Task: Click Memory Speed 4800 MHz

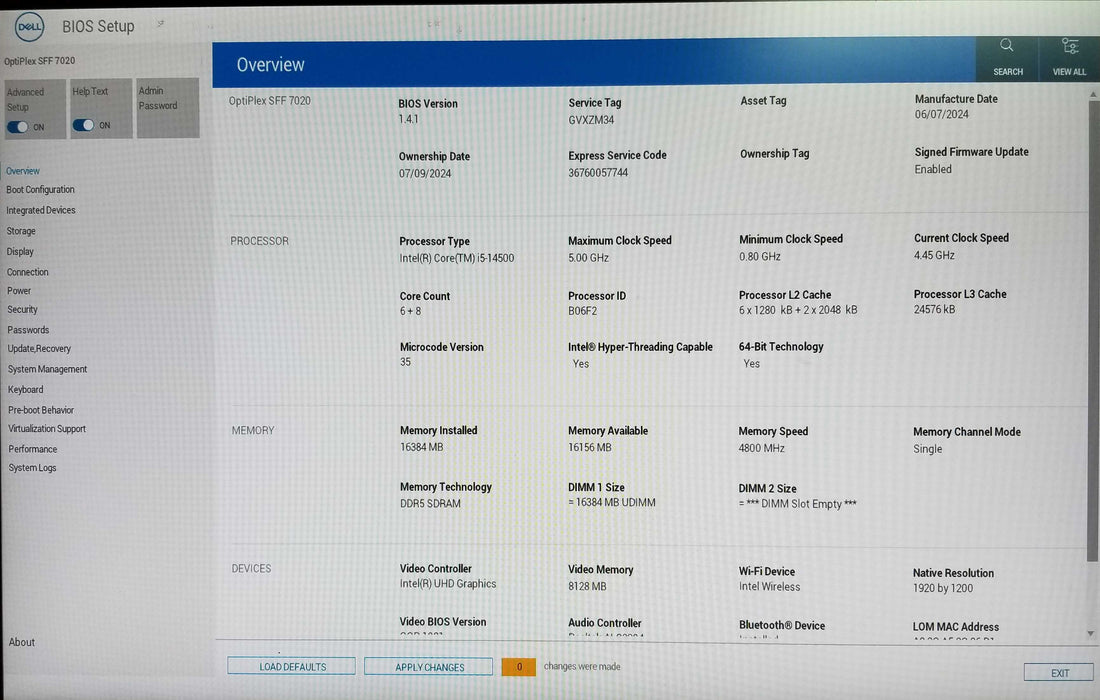Action: 761,448
